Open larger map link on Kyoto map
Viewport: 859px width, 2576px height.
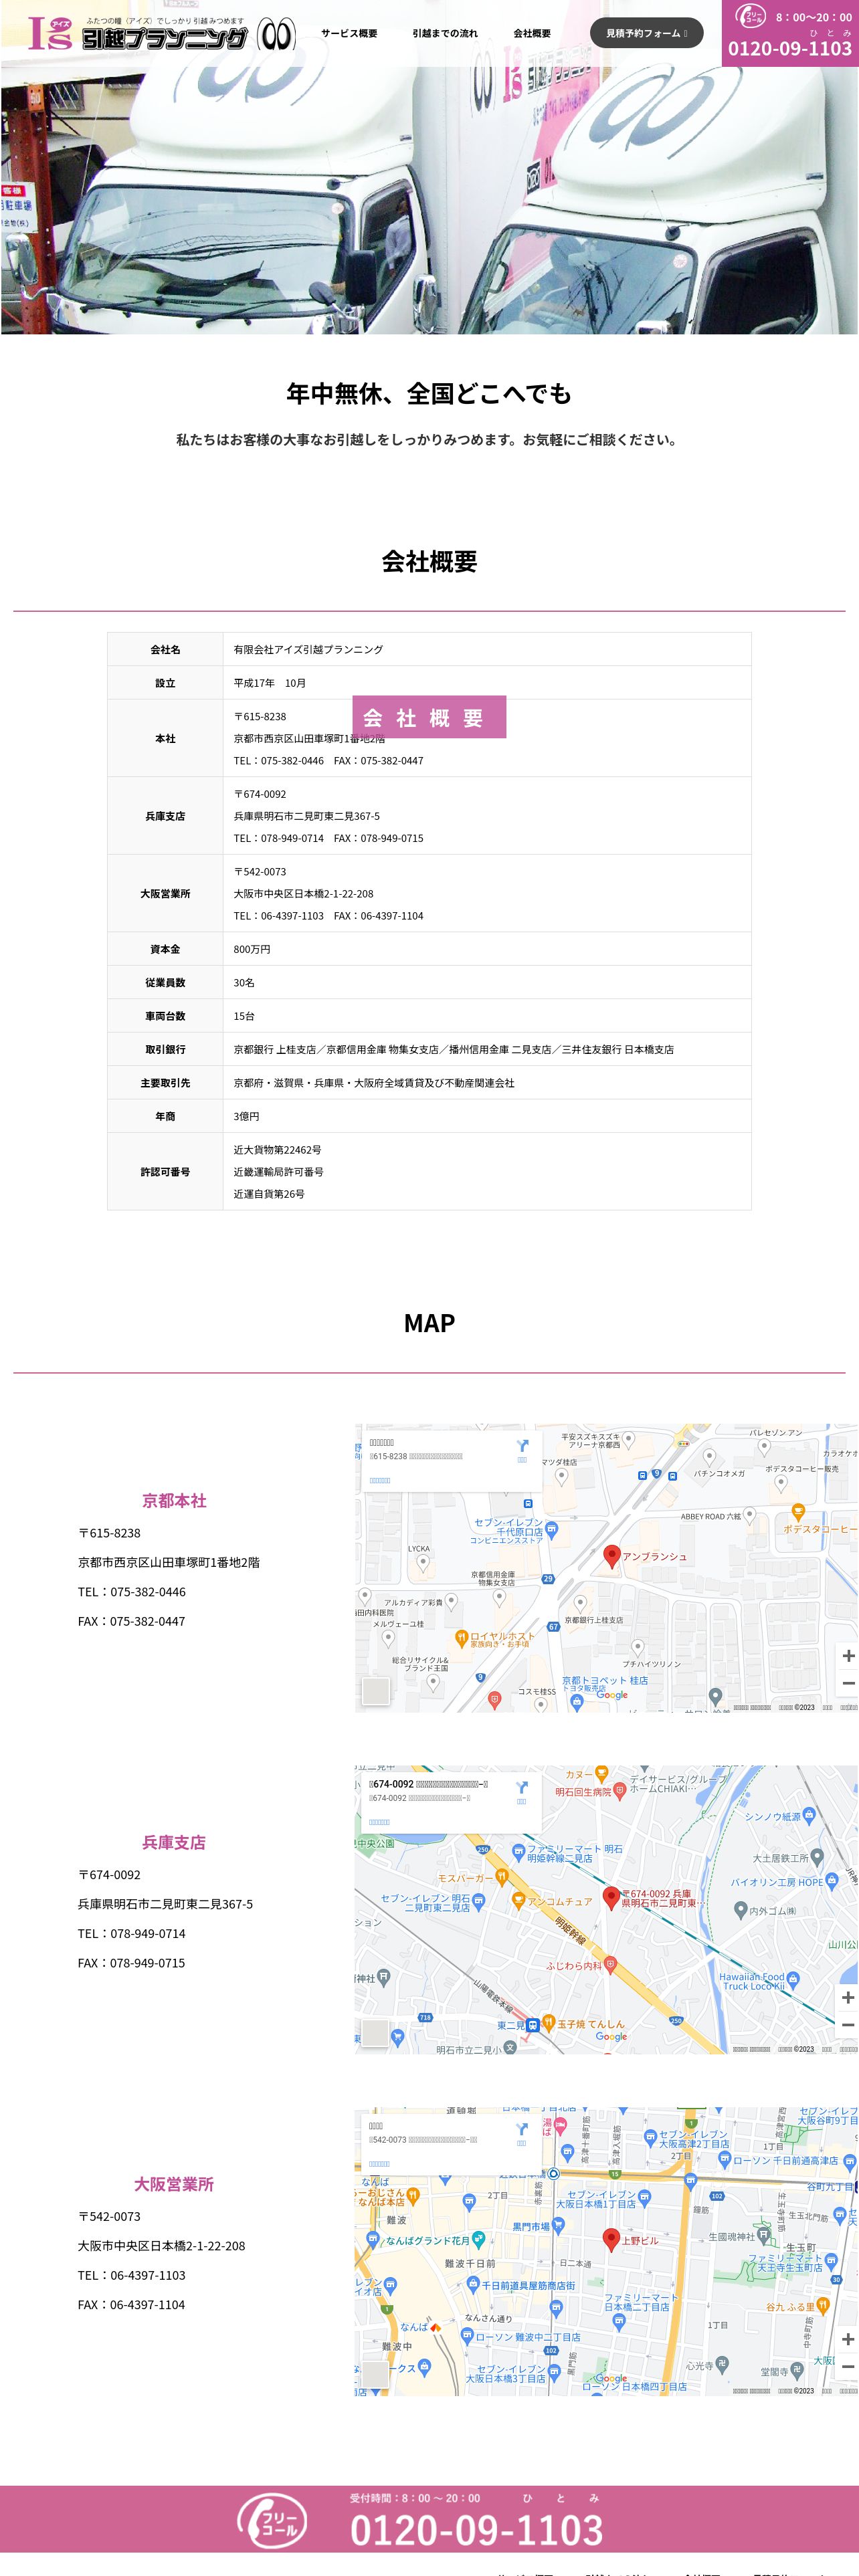380,1480
